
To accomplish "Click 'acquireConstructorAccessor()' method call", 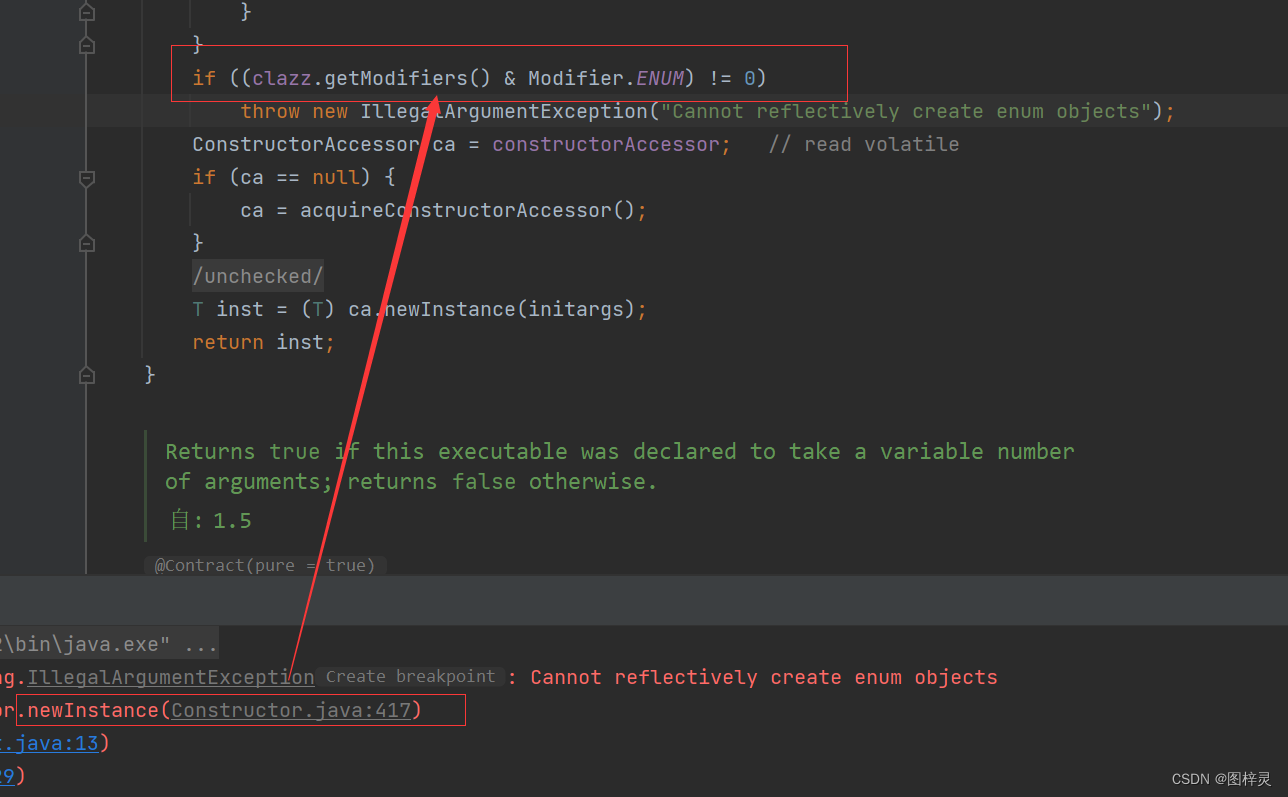I will click(x=468, y=210).
